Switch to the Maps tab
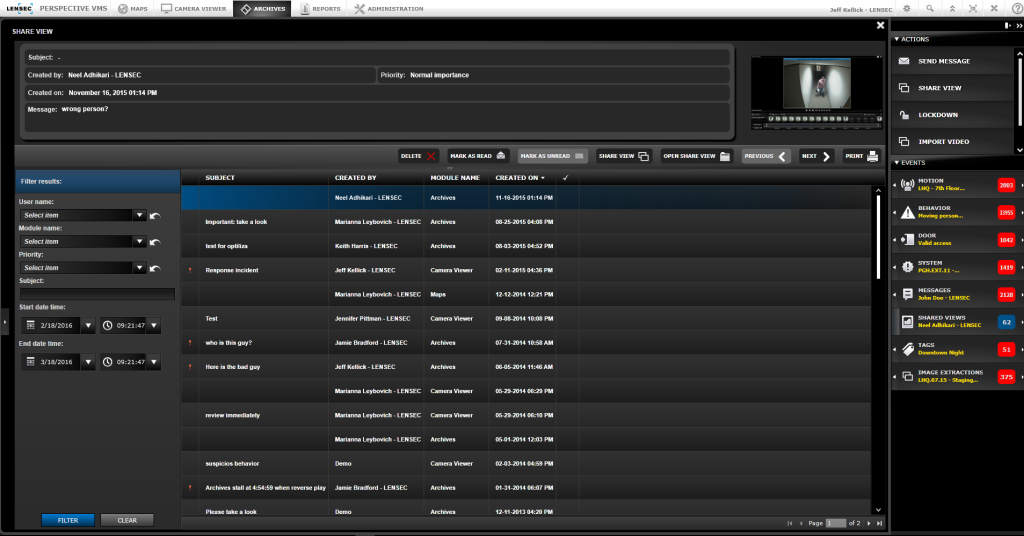This screenshot has height=536, width=1024. 133,8
